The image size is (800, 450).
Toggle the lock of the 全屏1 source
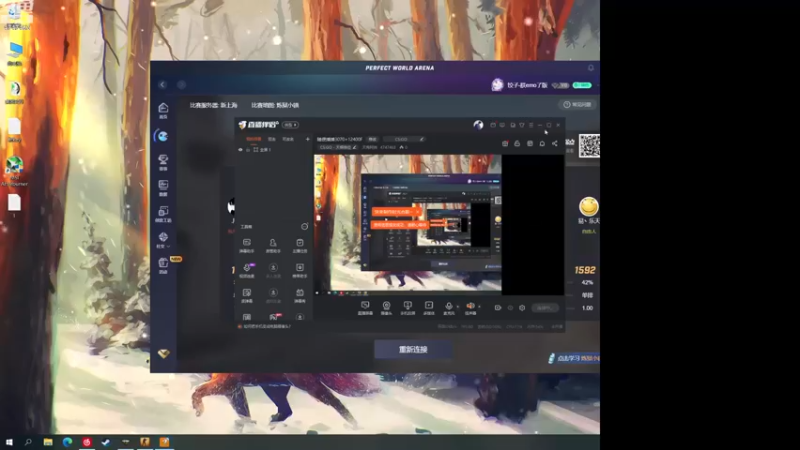tap(248, 149)
